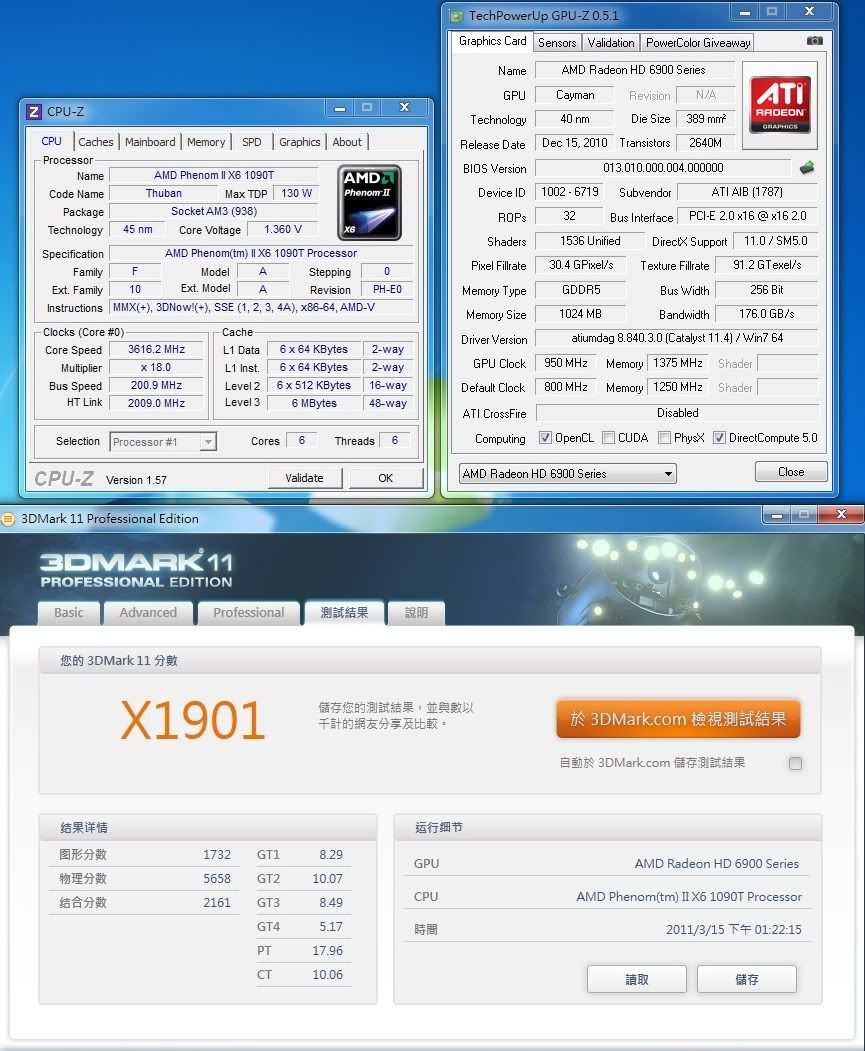Open the About tab in CPU-Z
Screen dimensions: 865x1051
347,142
